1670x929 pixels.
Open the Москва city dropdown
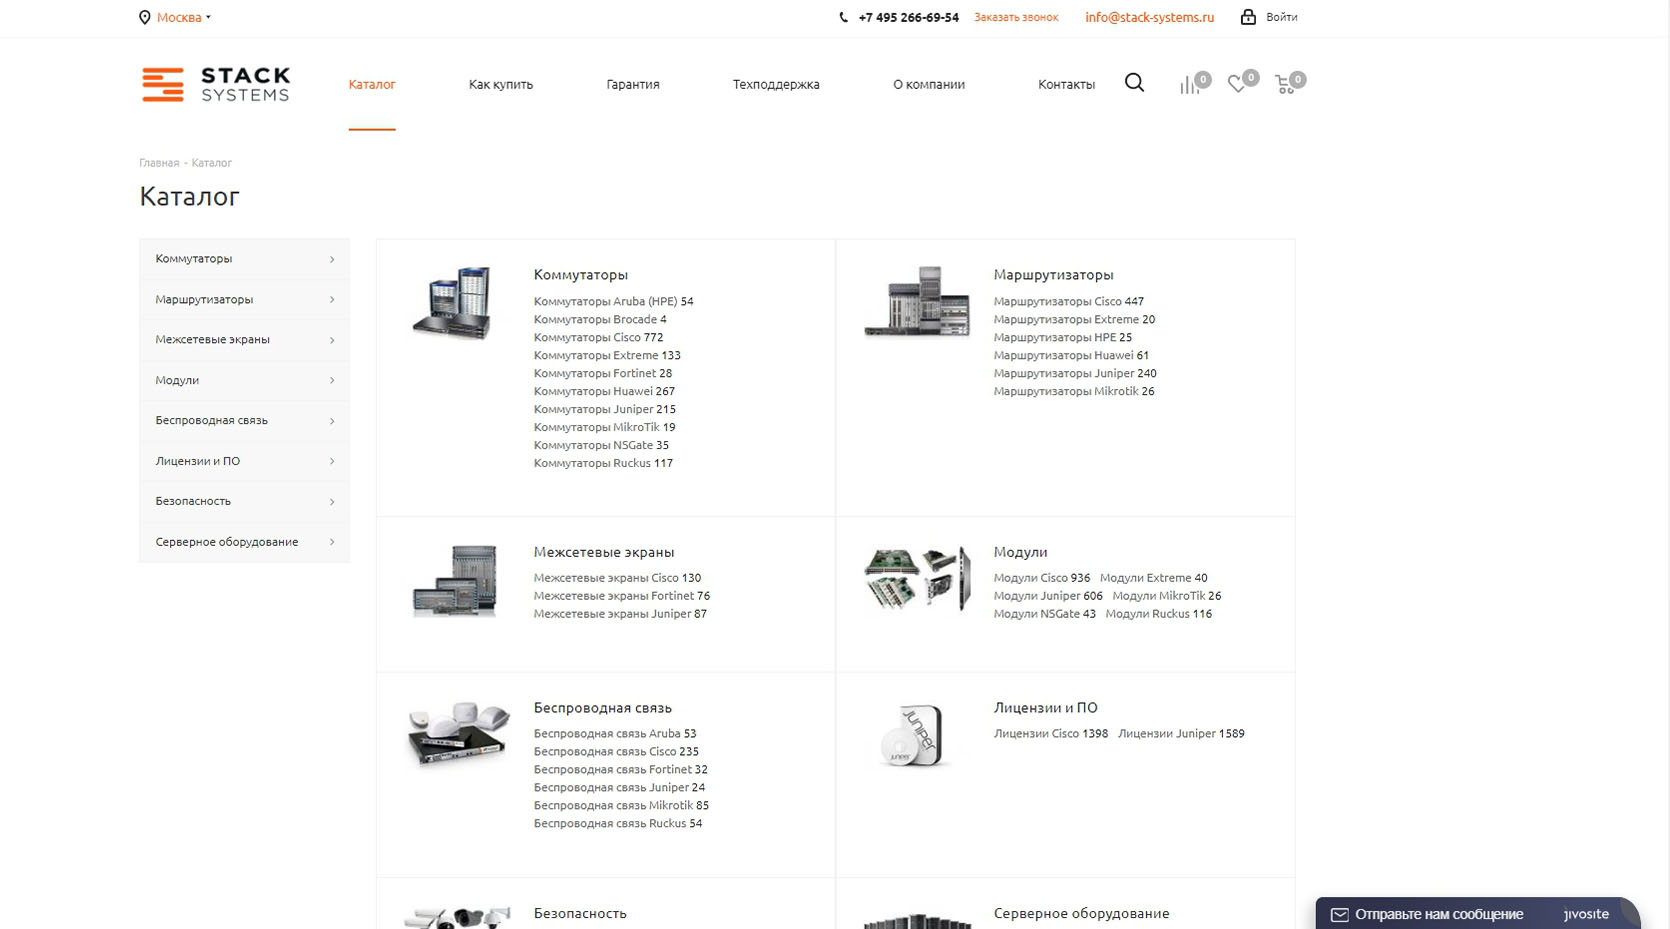pos(184,17)
